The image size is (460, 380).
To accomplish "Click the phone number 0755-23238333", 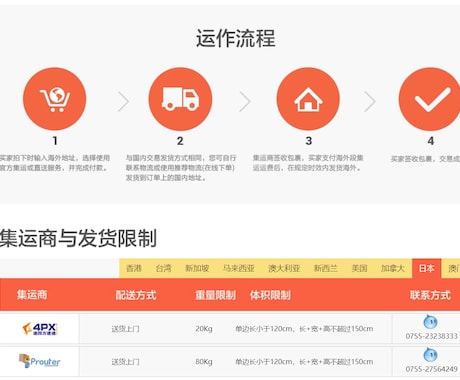I will [x=431, y=336].
